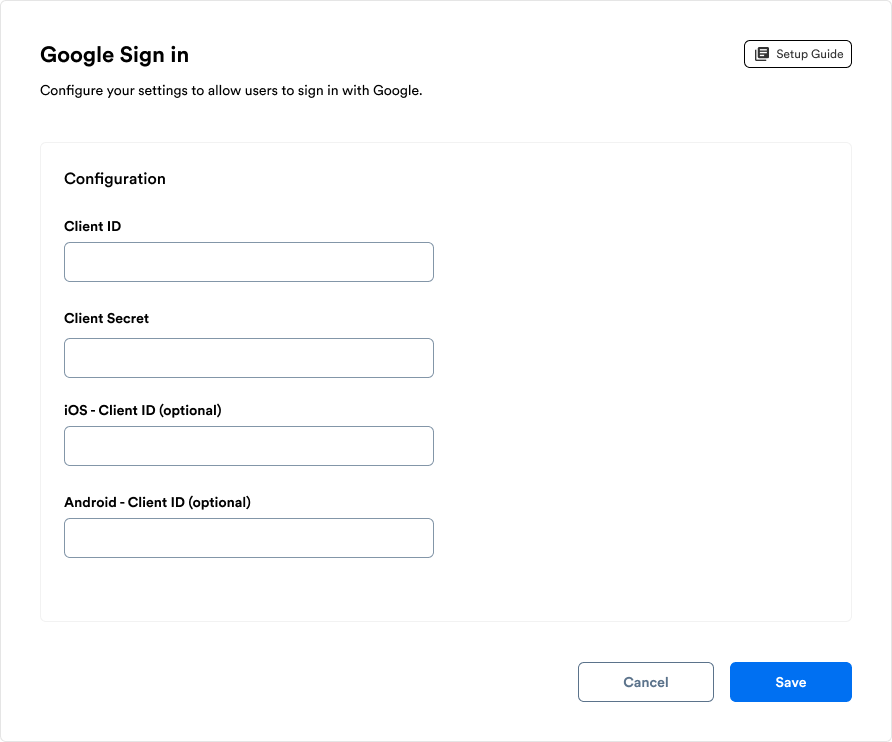The height and width of the screenshot is (742, 892).
Task: Open the Setup Guide
Action: 797,53
